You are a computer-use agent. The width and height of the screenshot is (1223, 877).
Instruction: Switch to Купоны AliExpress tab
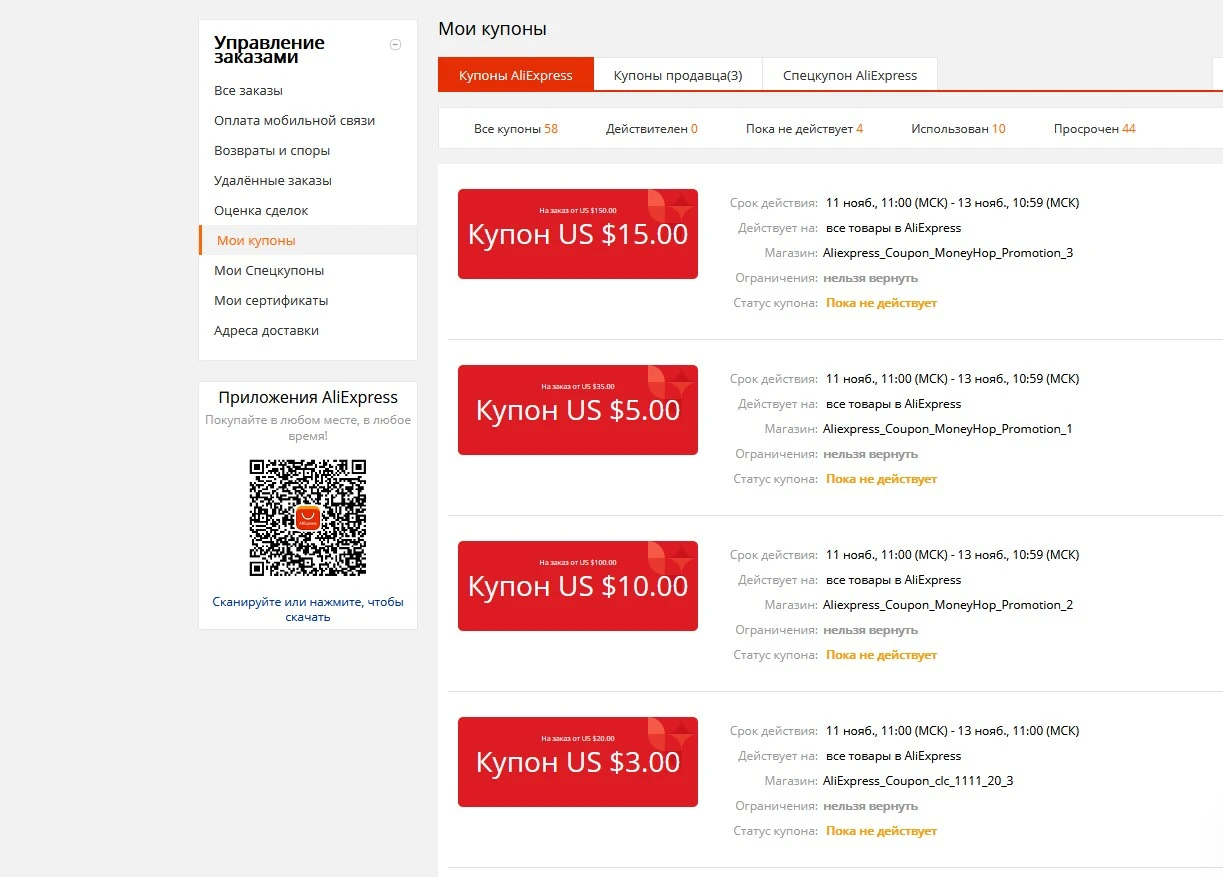(x=516, y=75)
